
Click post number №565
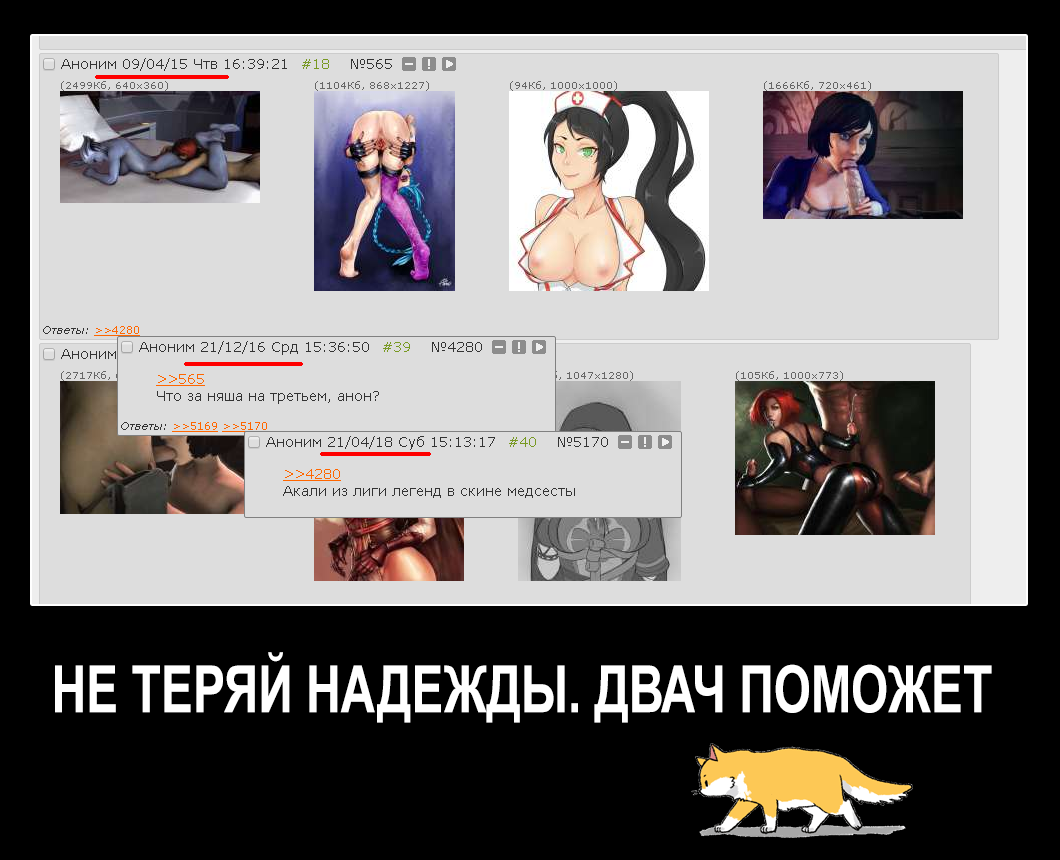click(371, 64)
